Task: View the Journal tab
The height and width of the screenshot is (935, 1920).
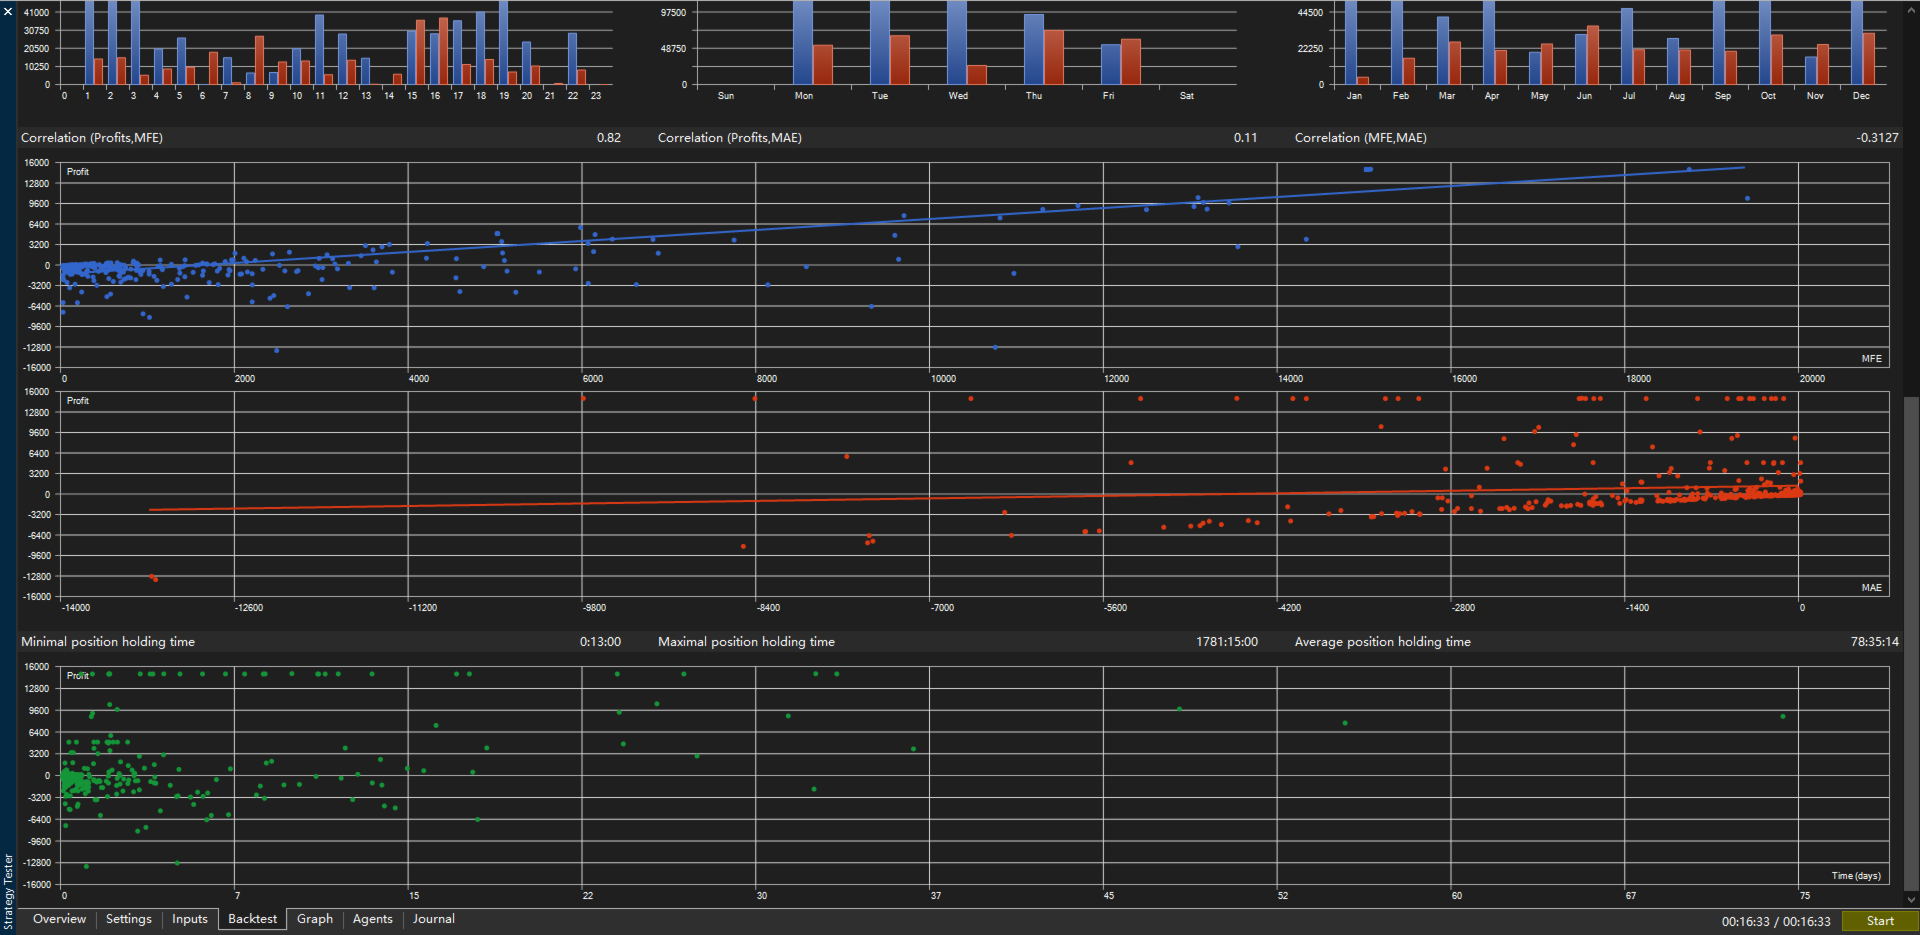Action: click(x=434, y=919)
